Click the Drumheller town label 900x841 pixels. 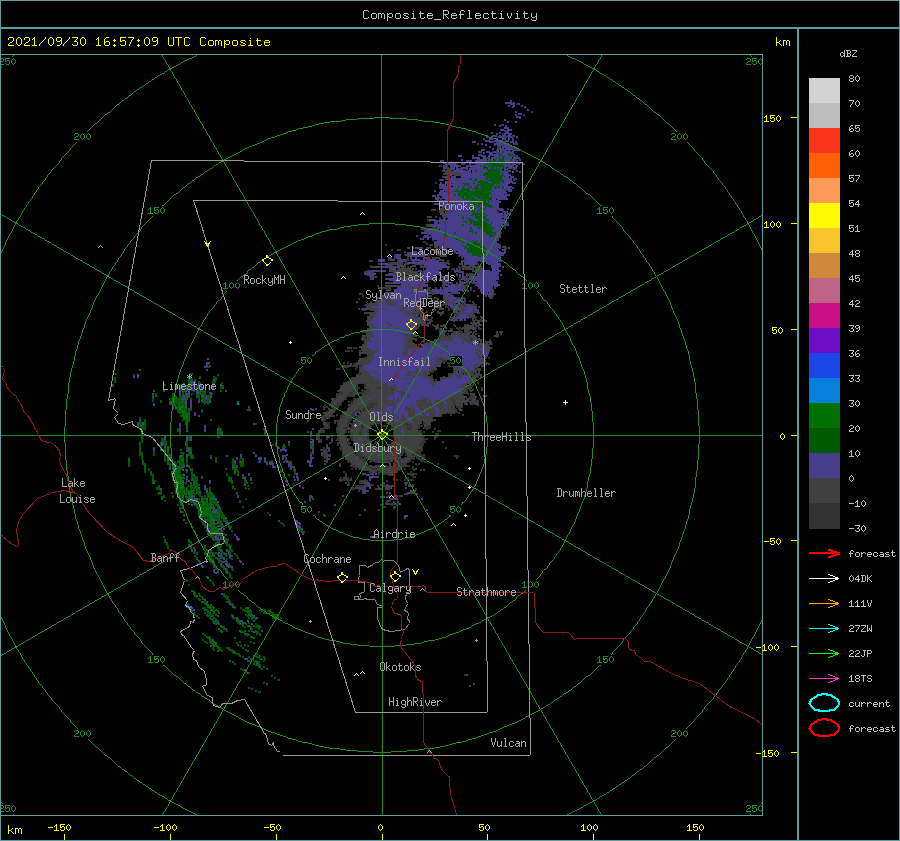[586, 493]
